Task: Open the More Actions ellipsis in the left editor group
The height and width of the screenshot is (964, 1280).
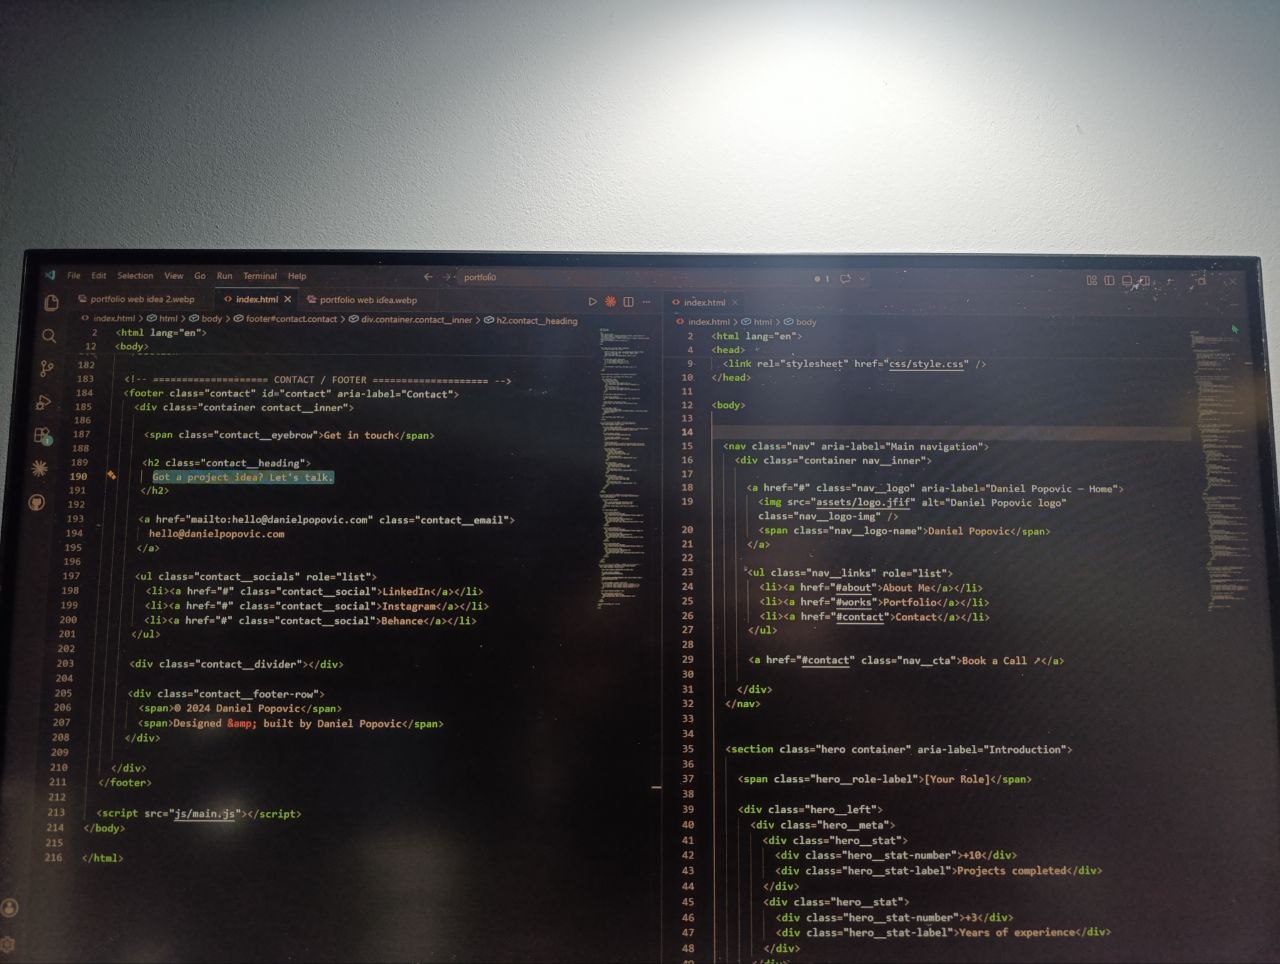Action: pyautogui.click(x=647, y=301)
